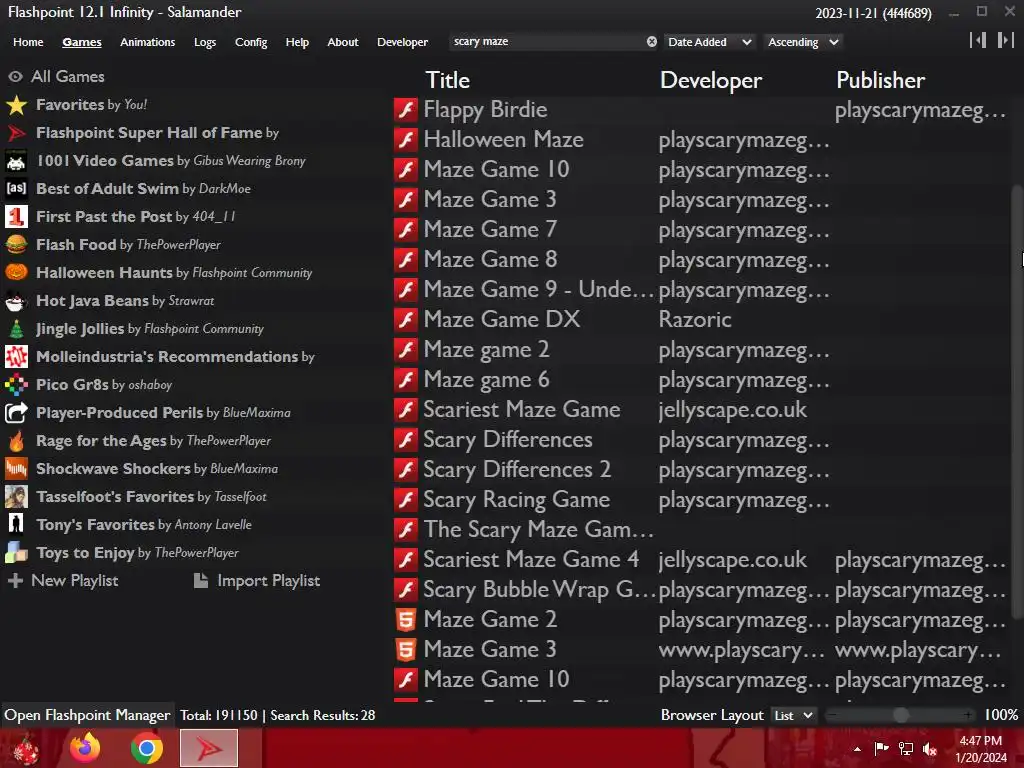Click Open Flashpoint Manager button
This screenshot has width=1024, height=768.
click(88, 716)
